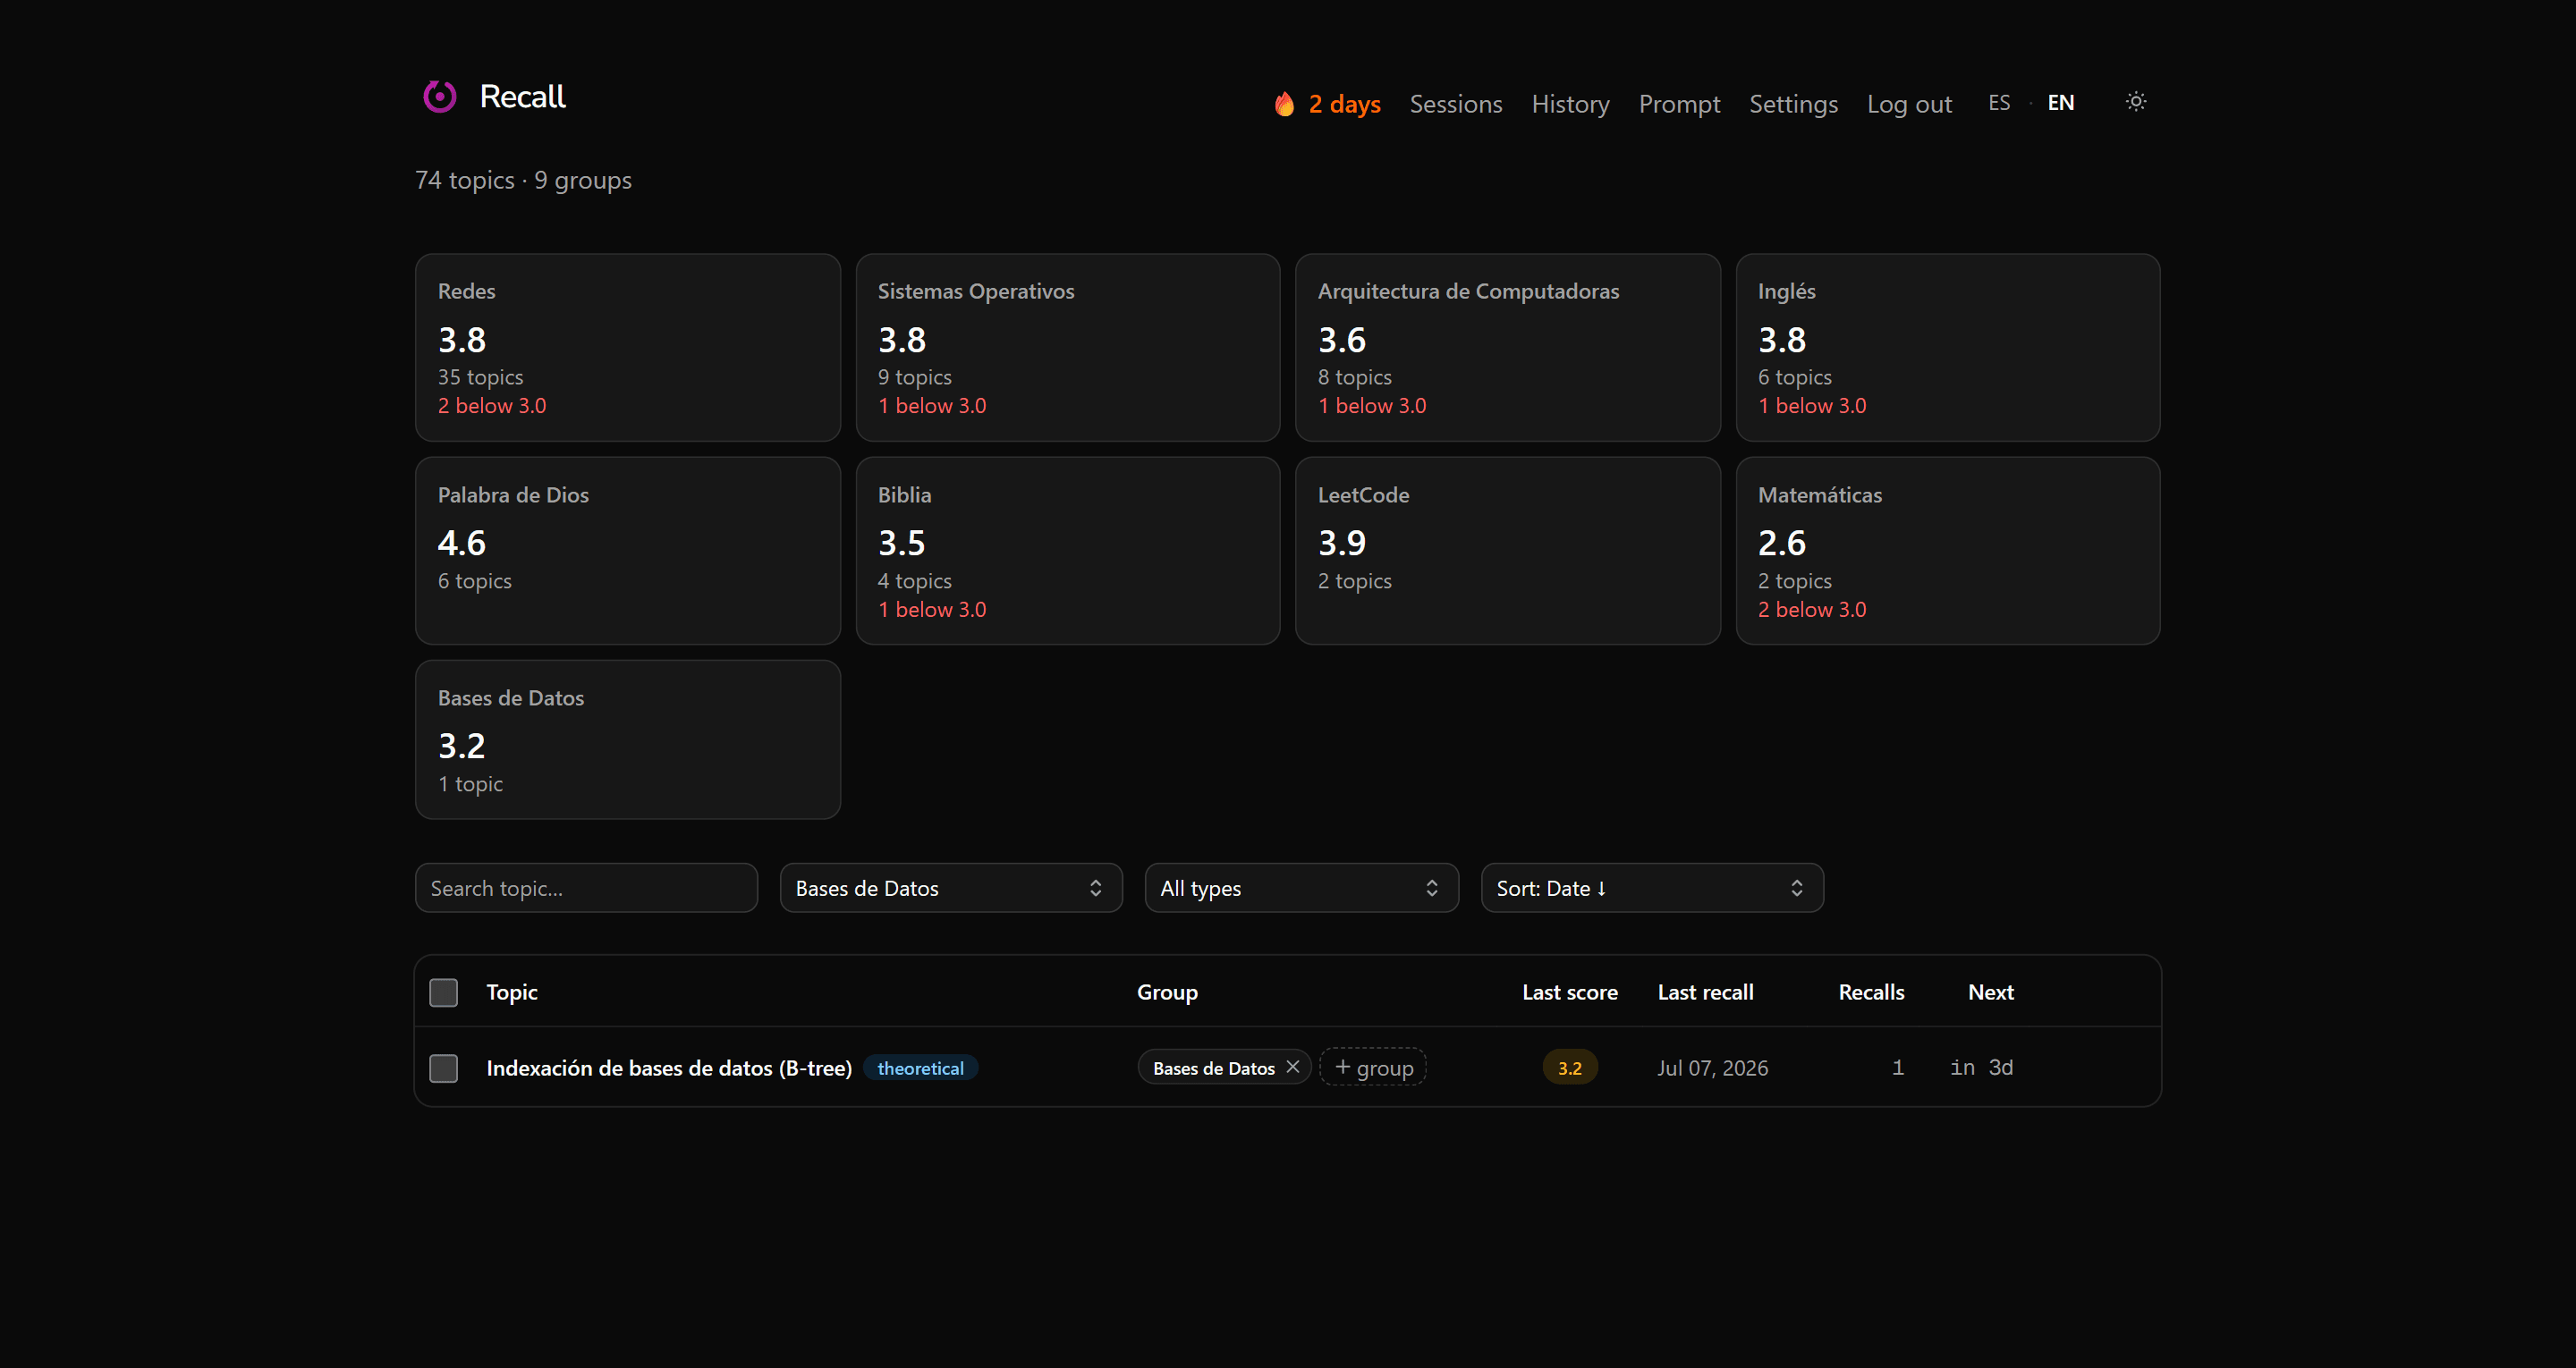Open Settings from the navigation

pos(1793,104)
